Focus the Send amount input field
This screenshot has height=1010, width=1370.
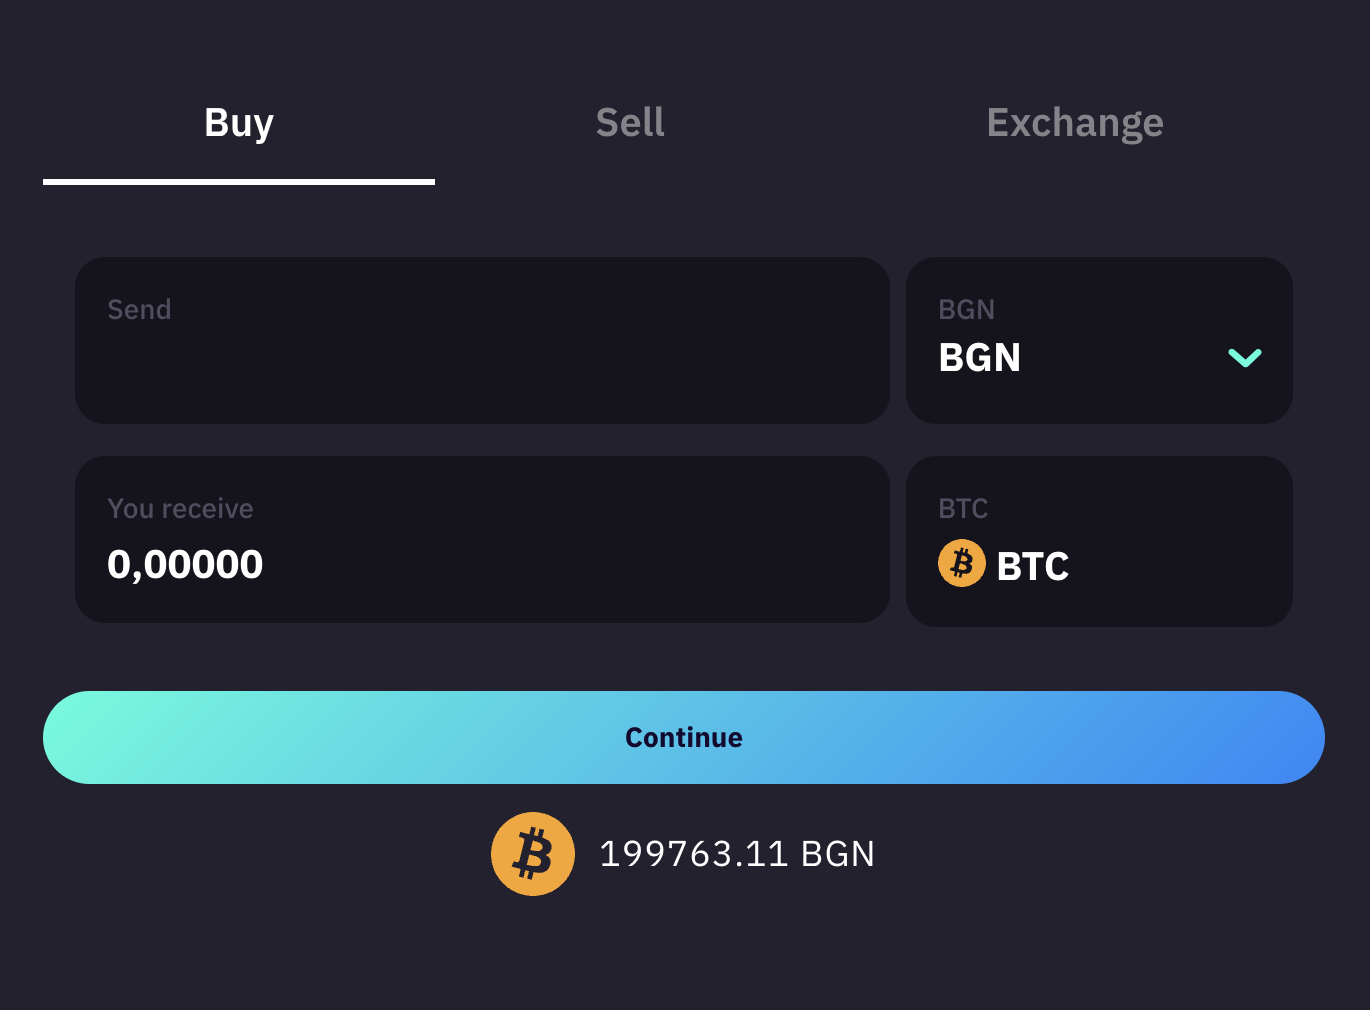(x=482, y=340)
